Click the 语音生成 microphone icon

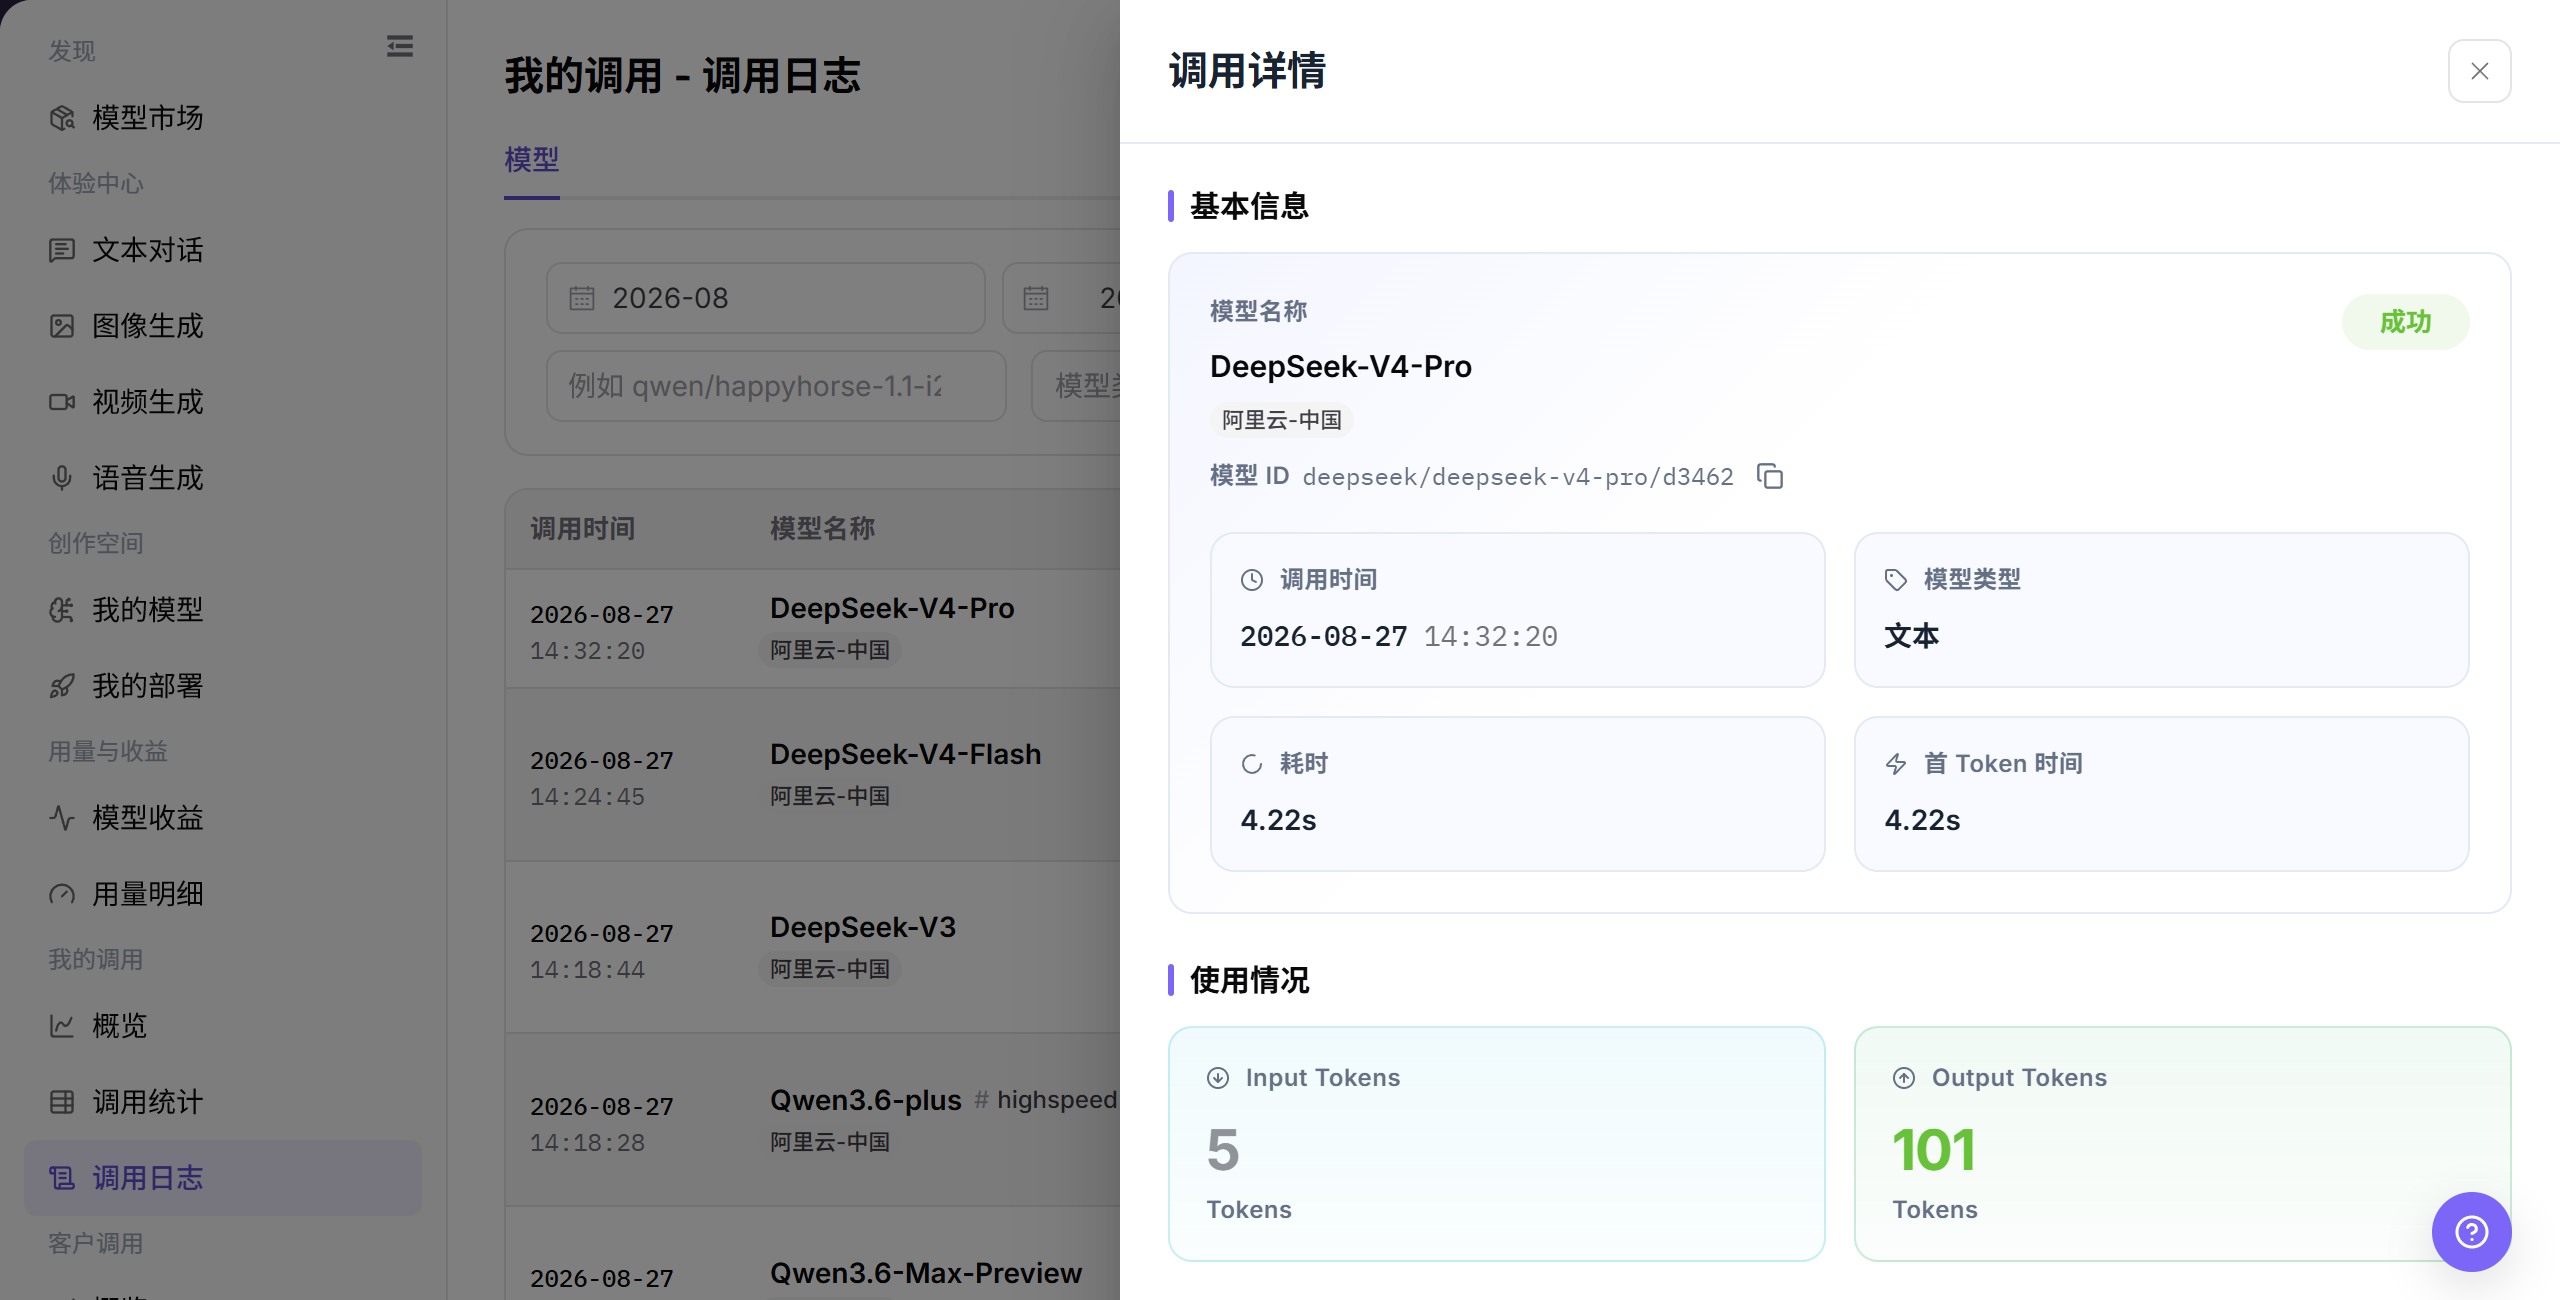coord(62,478)
